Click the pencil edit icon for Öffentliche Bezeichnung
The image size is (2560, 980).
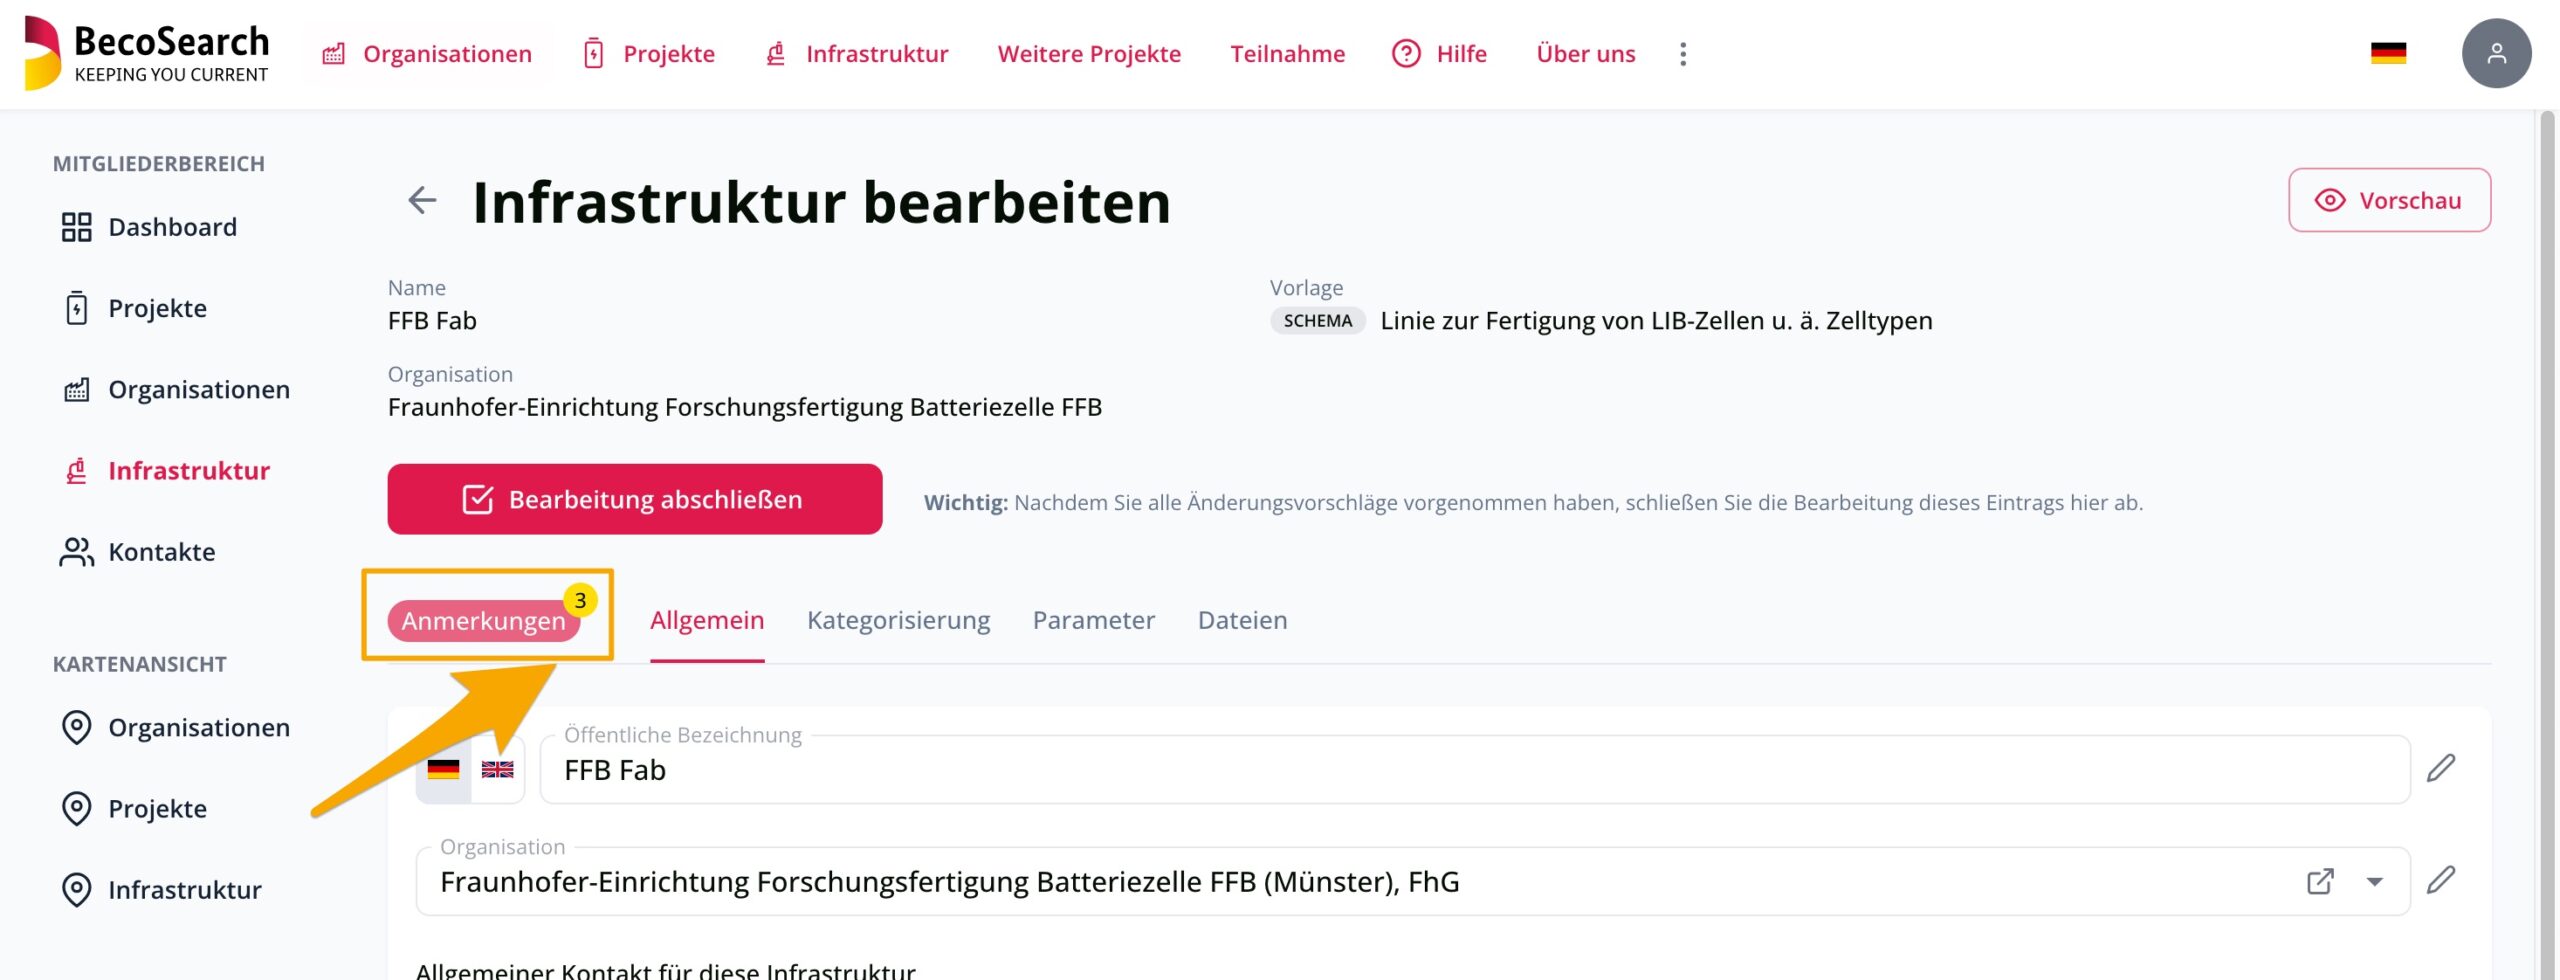[2441, 768]
